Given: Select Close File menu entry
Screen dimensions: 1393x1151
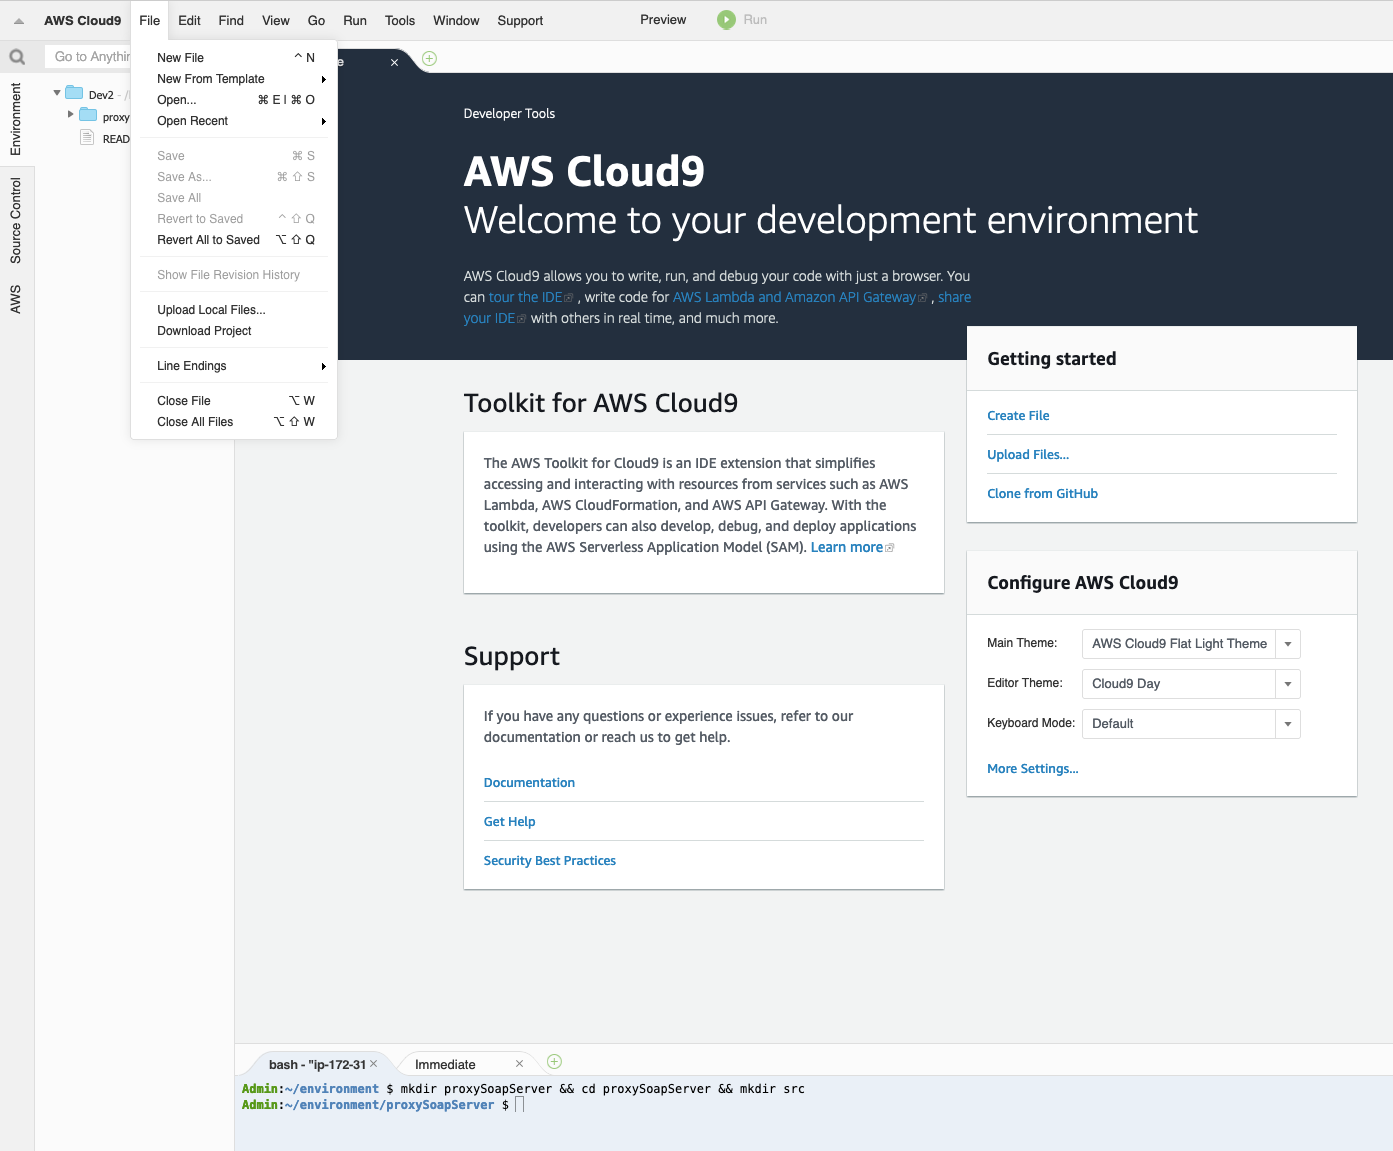Looking at the screenshot, I should click(234, 401).
